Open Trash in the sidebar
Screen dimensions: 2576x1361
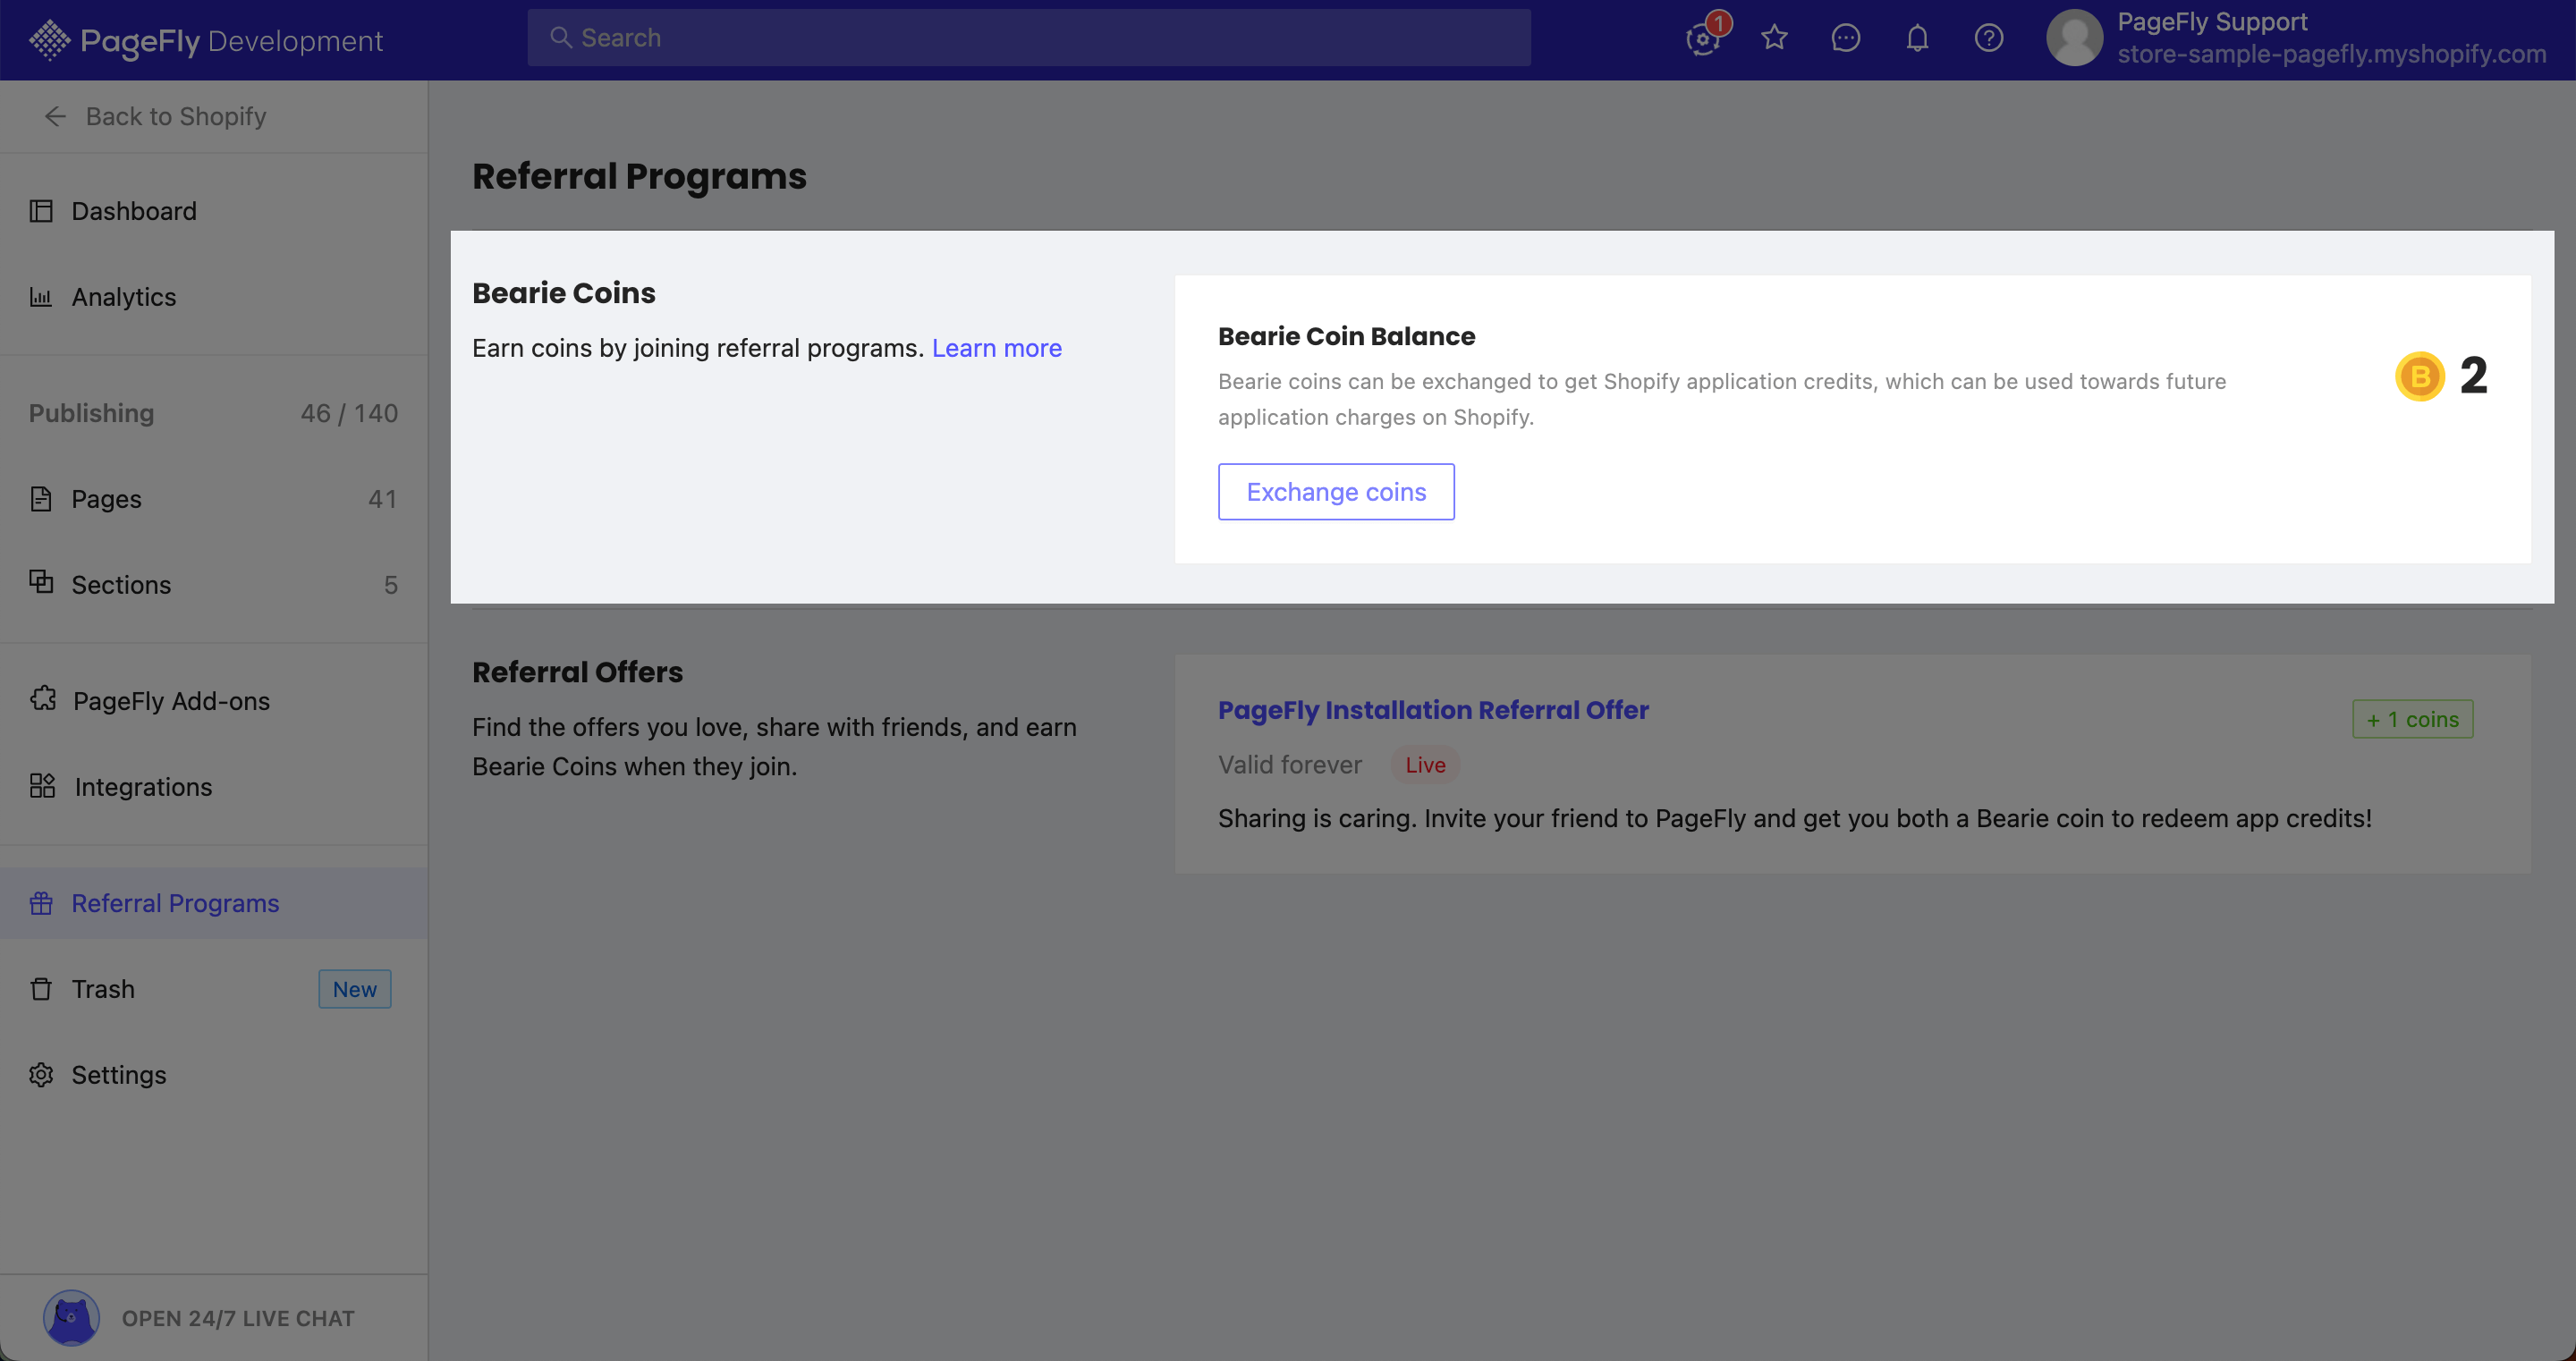coord(214,989)
